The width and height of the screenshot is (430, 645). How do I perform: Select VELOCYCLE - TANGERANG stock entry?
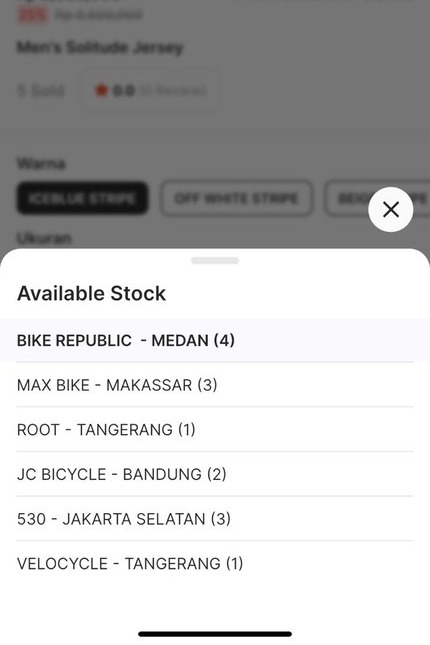coord(215,563)
